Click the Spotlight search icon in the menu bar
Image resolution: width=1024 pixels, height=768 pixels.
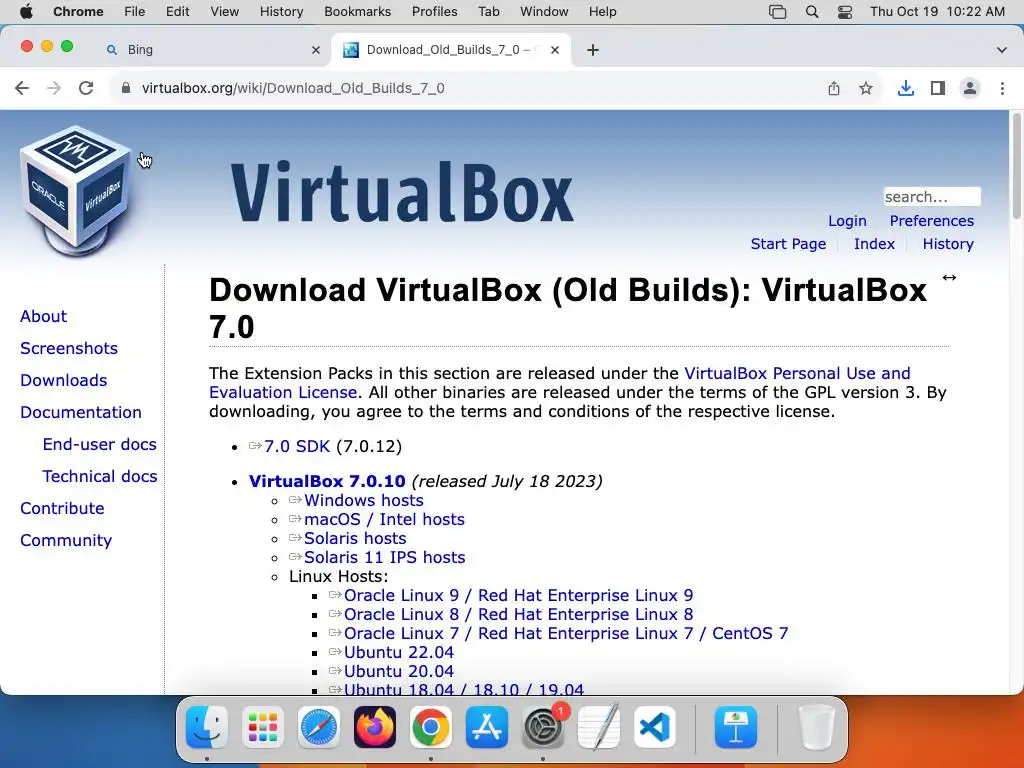(812, 12)
